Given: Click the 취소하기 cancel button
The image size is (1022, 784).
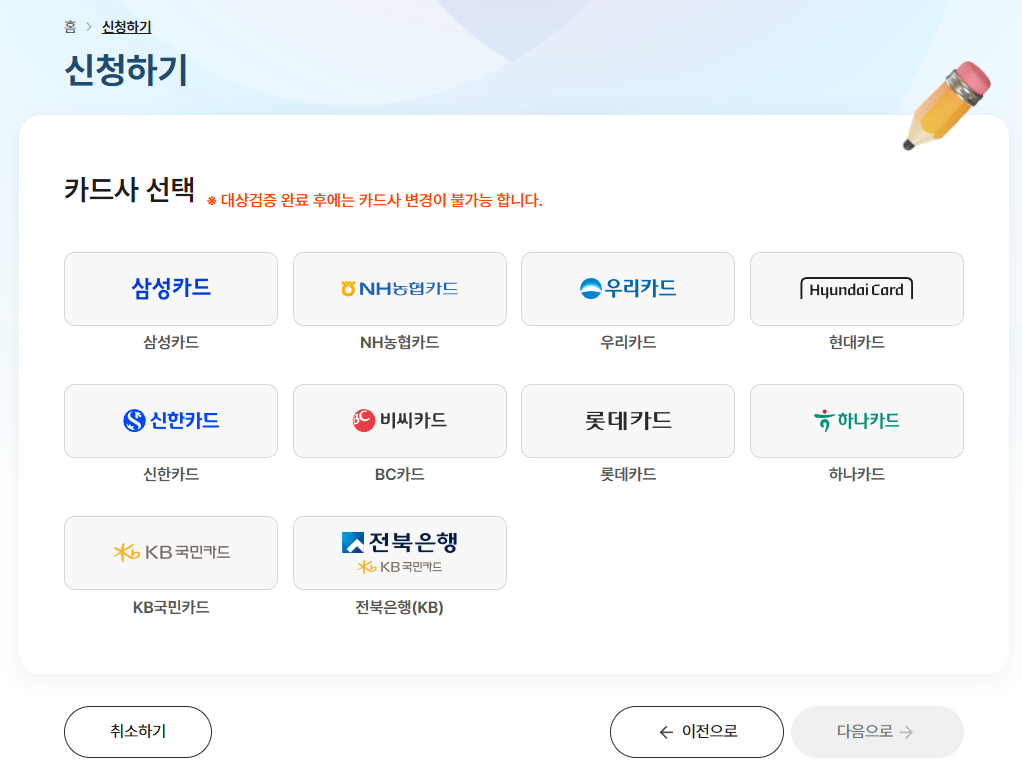Looking at the screenshot, I should coord(137,731).
